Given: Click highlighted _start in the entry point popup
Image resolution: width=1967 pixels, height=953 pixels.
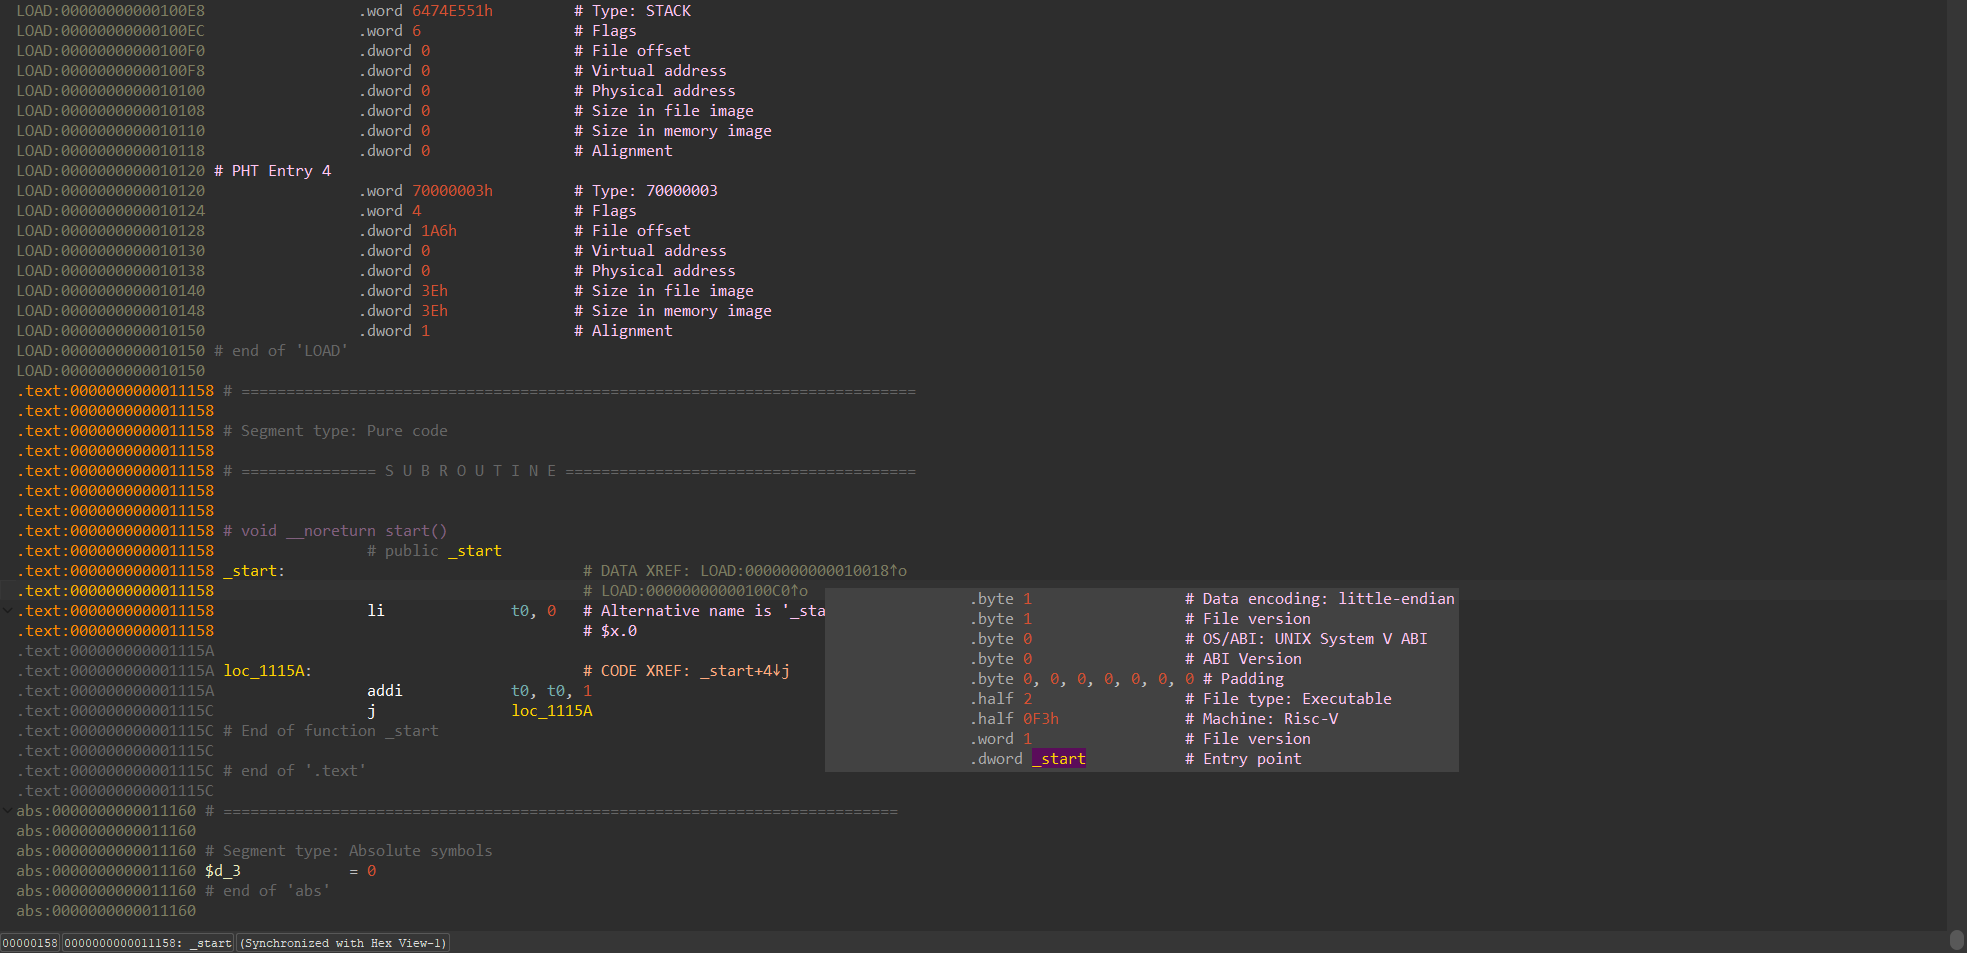Looking at the screenshot, I should pos(1059,759).
